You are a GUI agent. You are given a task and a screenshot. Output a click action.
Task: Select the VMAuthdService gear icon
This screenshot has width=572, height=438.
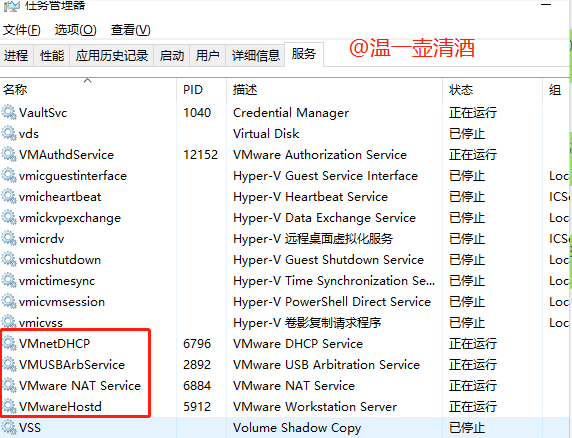click(x=9, y=154)
